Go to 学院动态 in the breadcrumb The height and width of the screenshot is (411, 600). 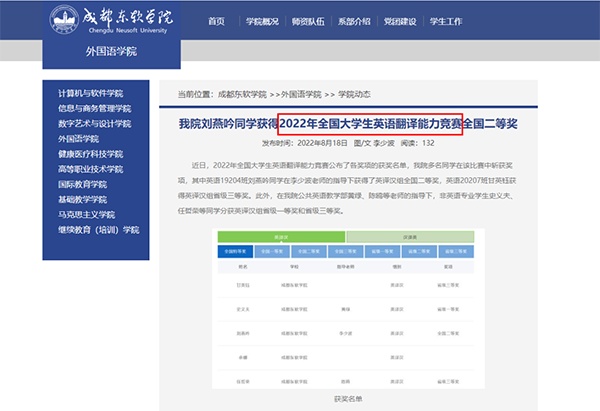pos(354,95)
